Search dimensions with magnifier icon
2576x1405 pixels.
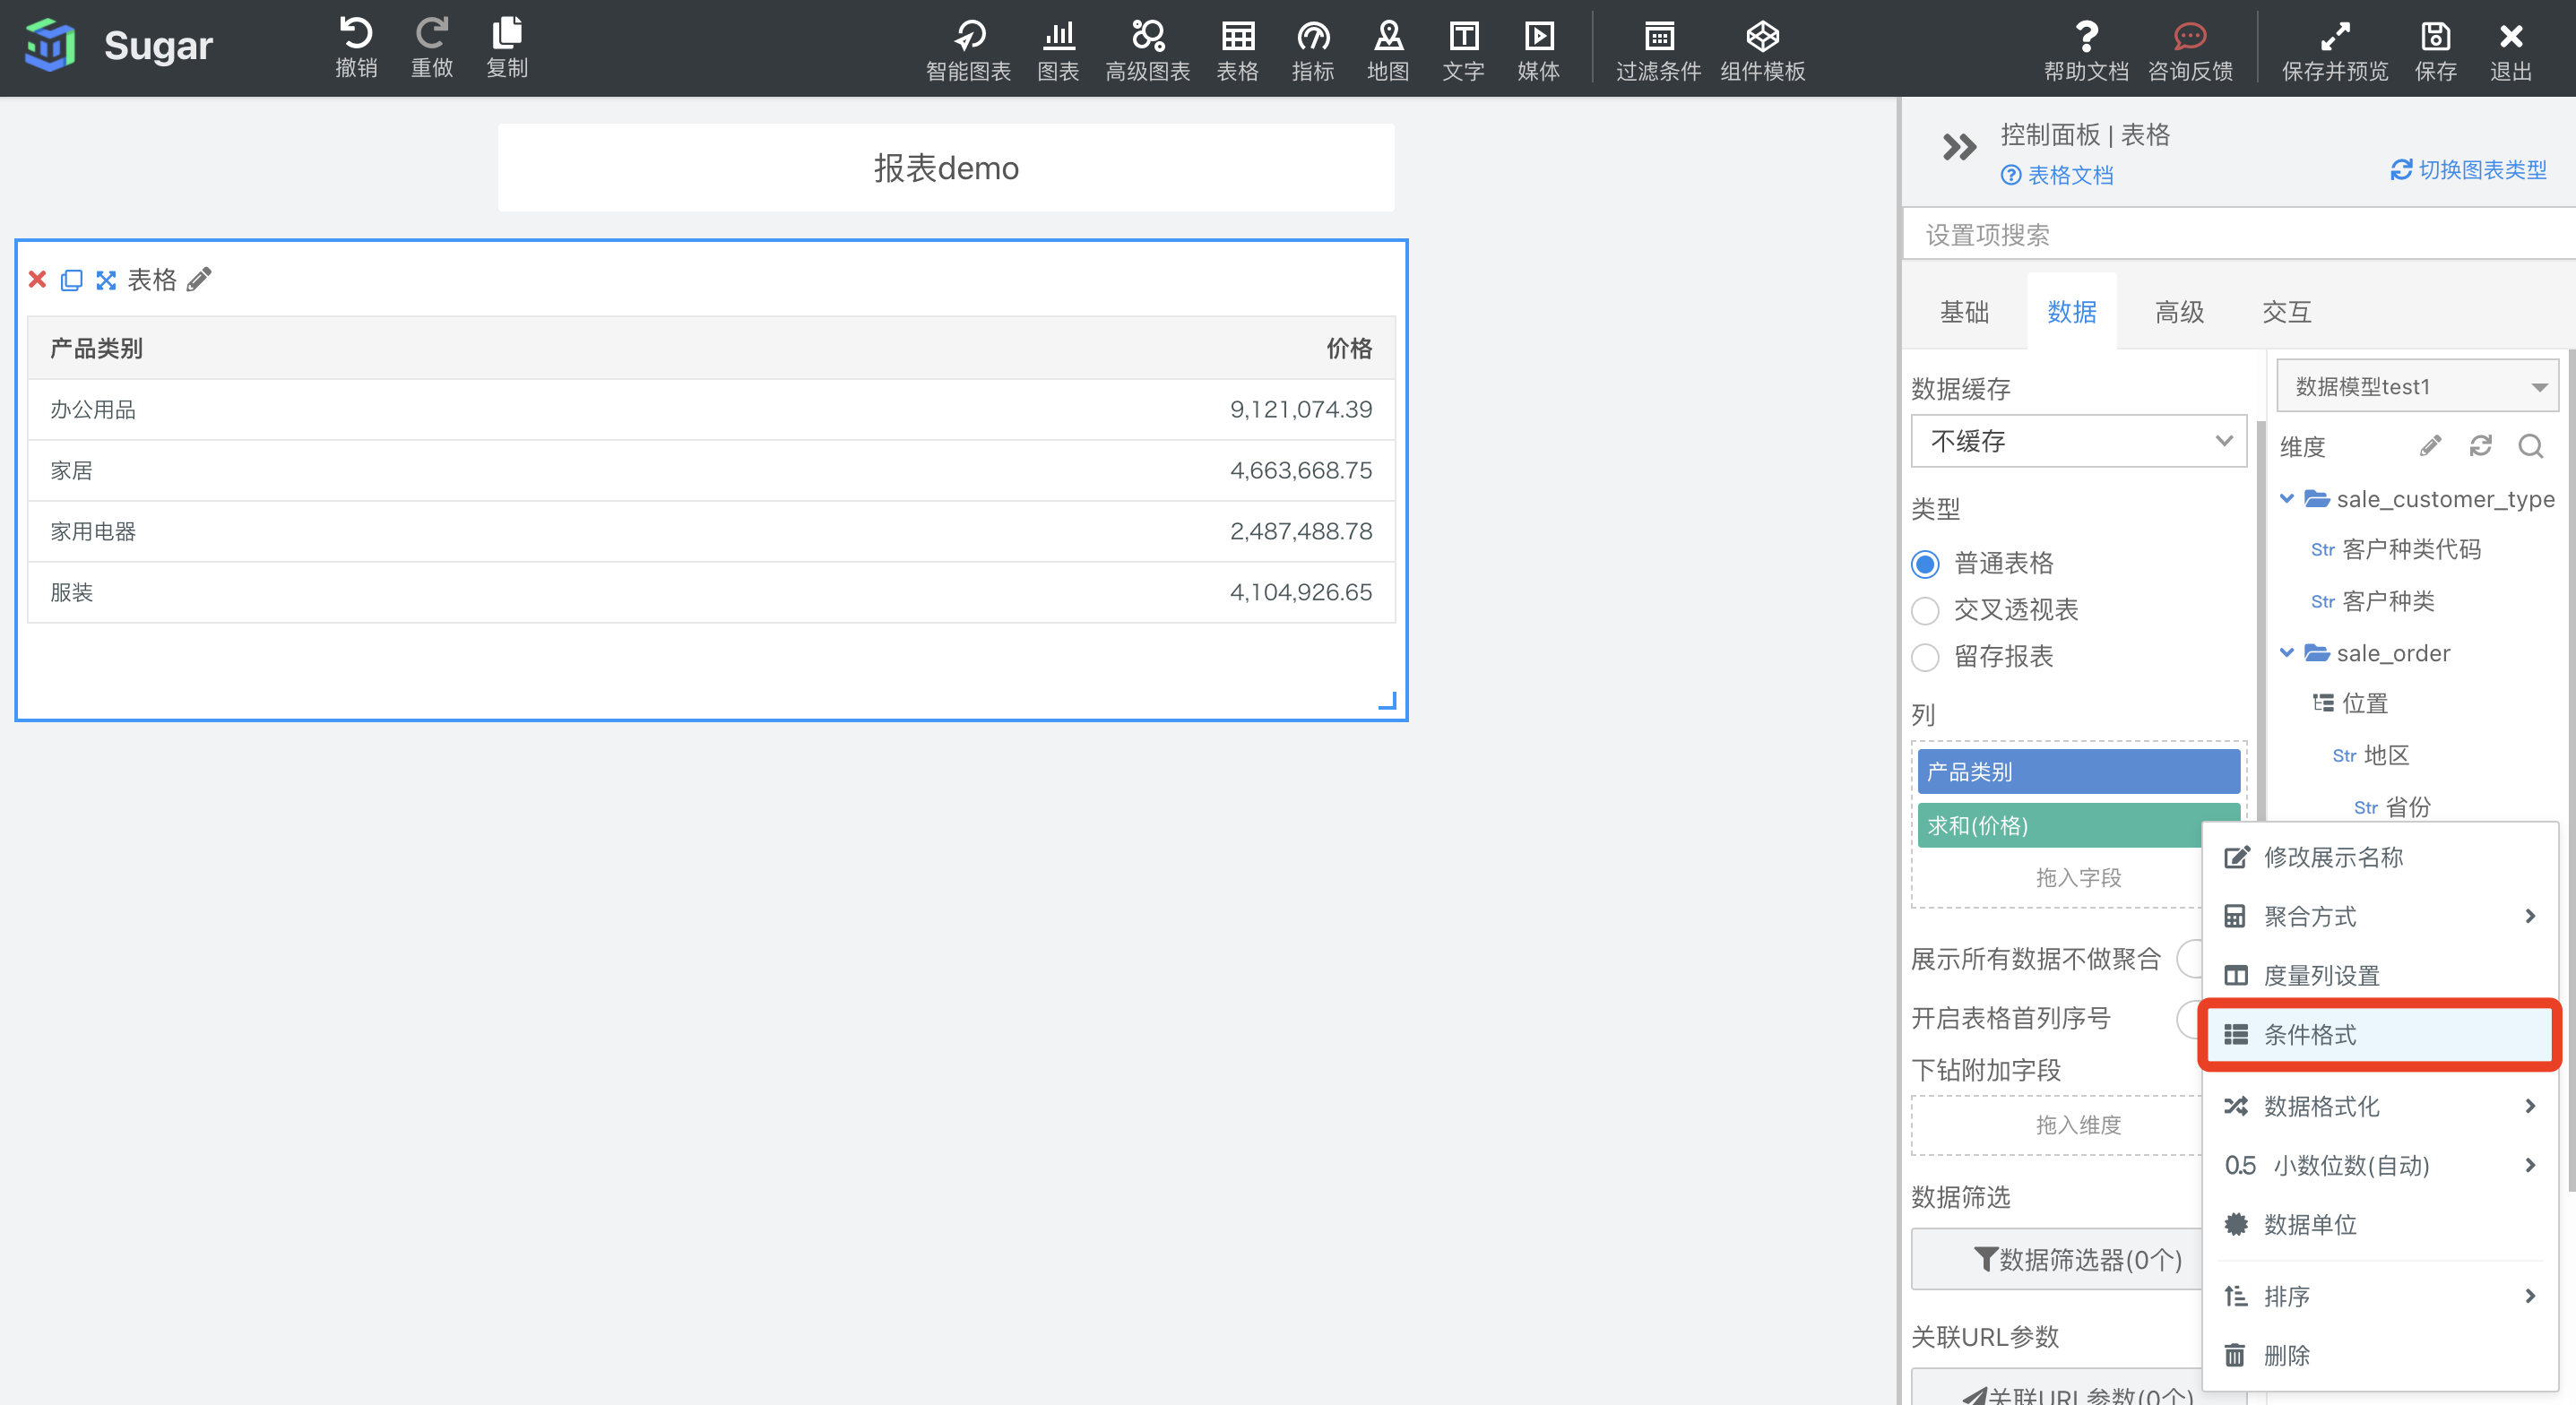[2530, 445]
